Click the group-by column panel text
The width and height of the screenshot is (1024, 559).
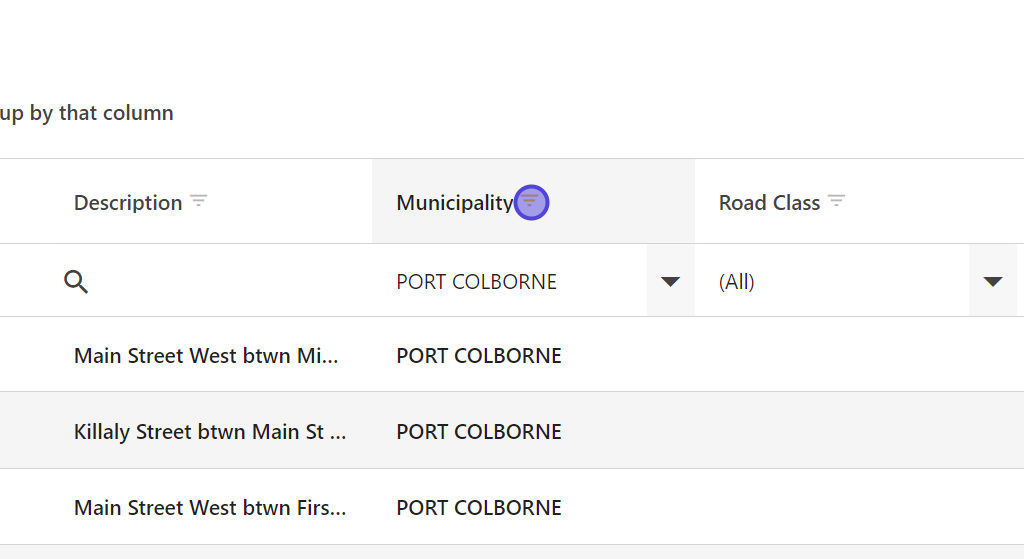pyautogui.click(x=87, y=113)
